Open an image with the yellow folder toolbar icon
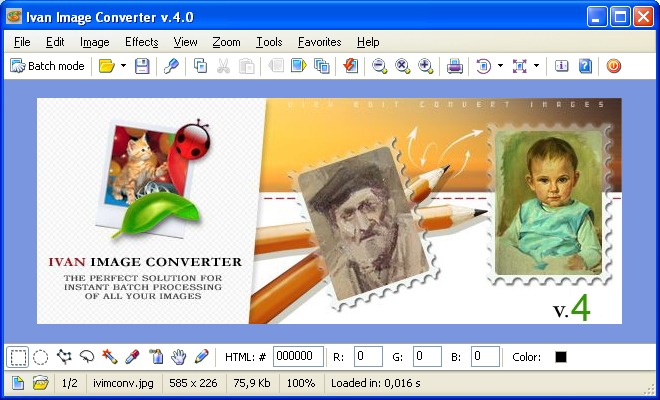The width and height of the screenshot is (660, 400). pyautogui.click(x=106, y=66)
